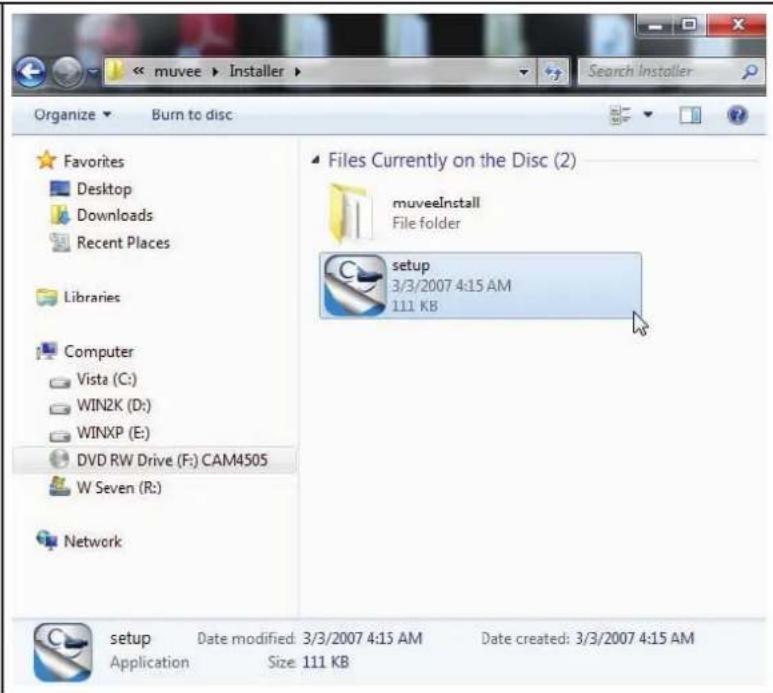Open the address bar history dropdown
Viewport: 773px width, 693px height.
click(x=524, y=72)
